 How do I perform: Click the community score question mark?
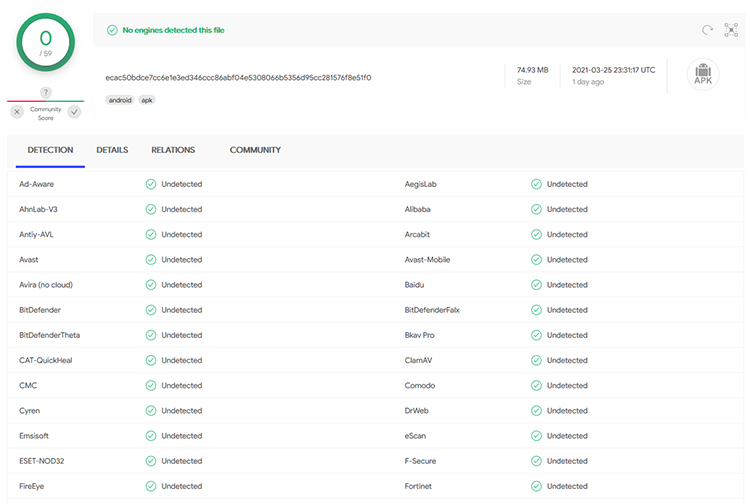click(45, 93)
